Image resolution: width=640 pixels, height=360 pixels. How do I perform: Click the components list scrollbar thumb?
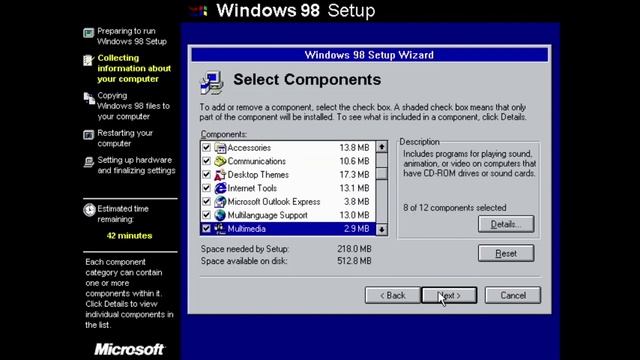tap(382, 173)
